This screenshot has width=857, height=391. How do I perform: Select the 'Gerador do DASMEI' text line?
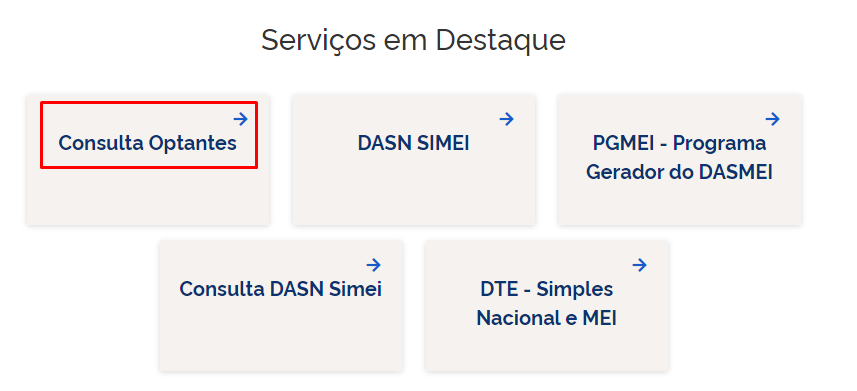(679, 173)
